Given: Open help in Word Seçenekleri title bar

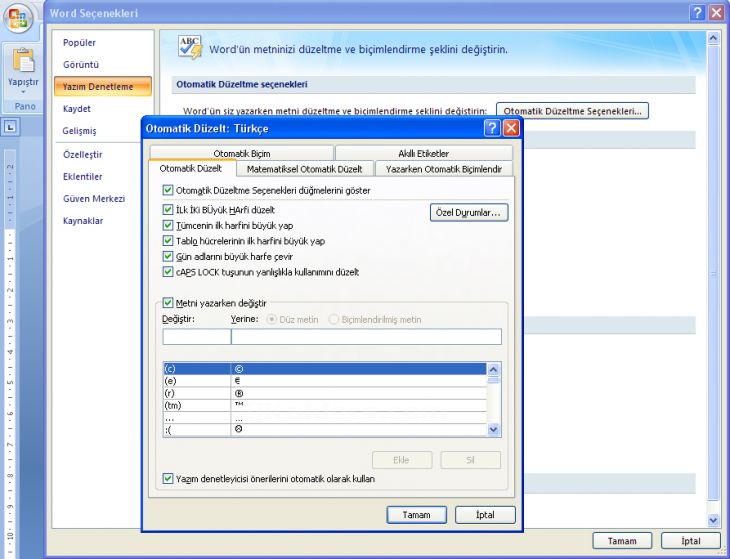Looking at the screenshot, I should coord(697,13).
